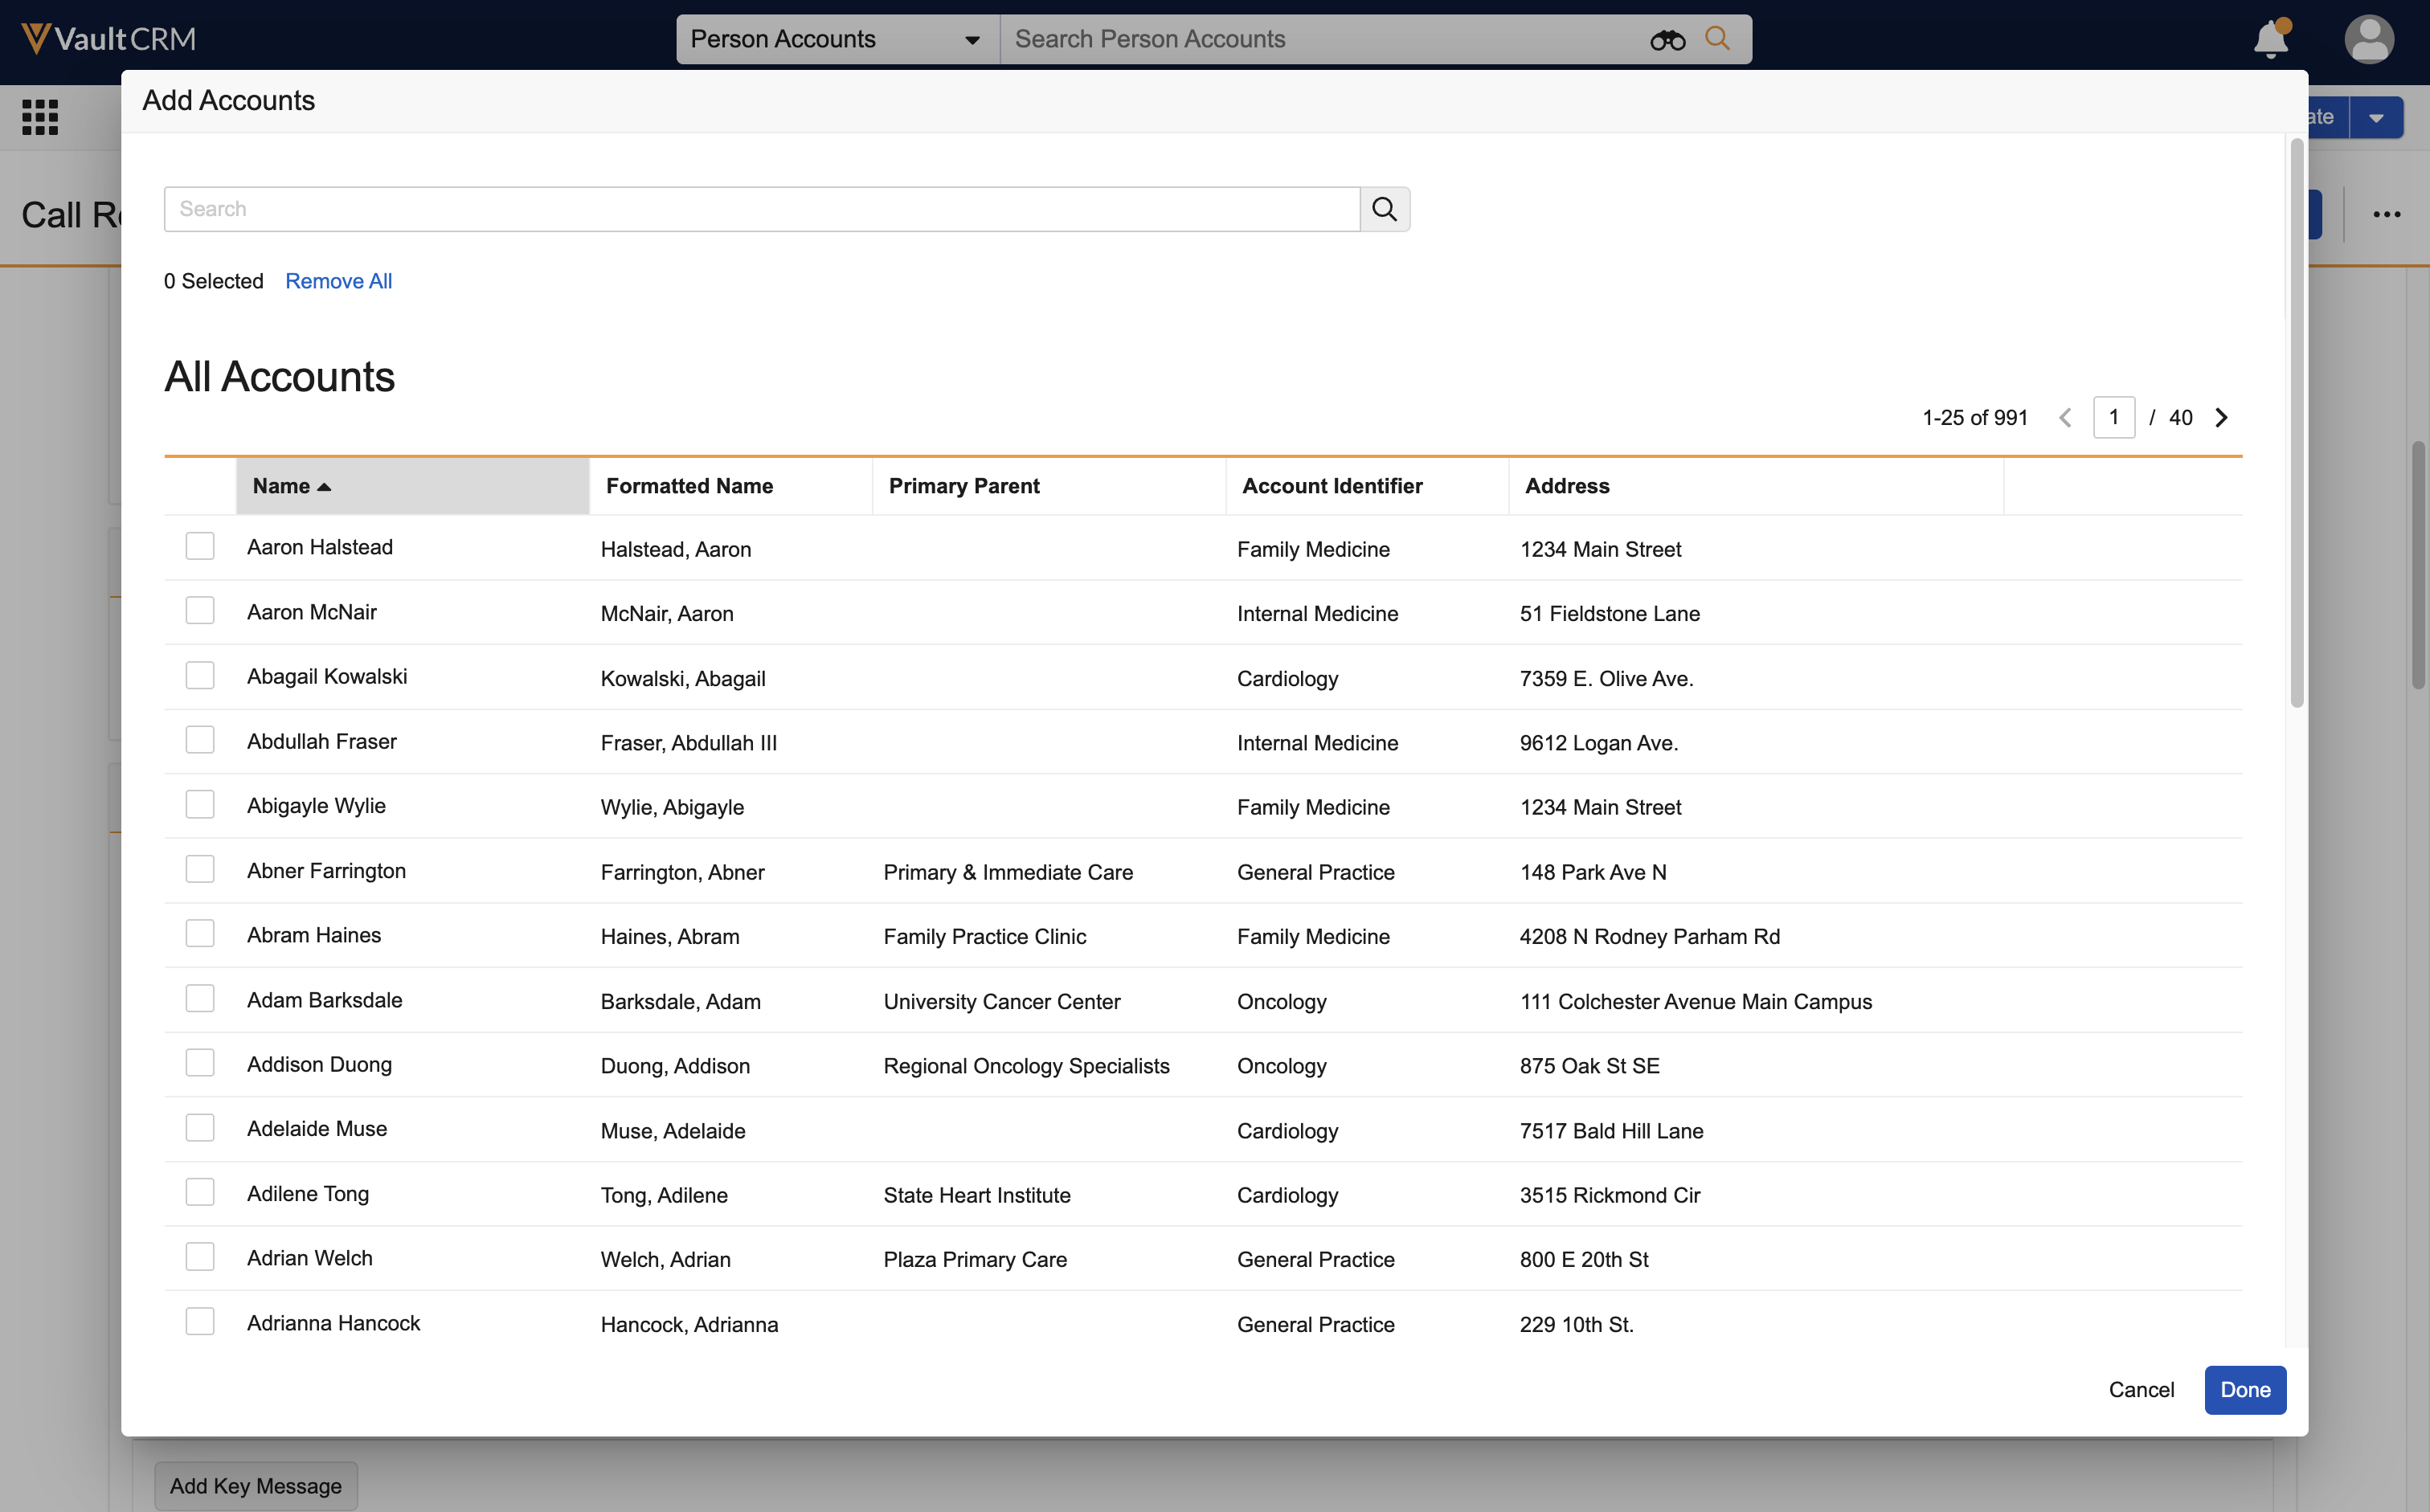Click the Account Identifier column header
The image size is (2430, 1512).
tap(1332, 486)
